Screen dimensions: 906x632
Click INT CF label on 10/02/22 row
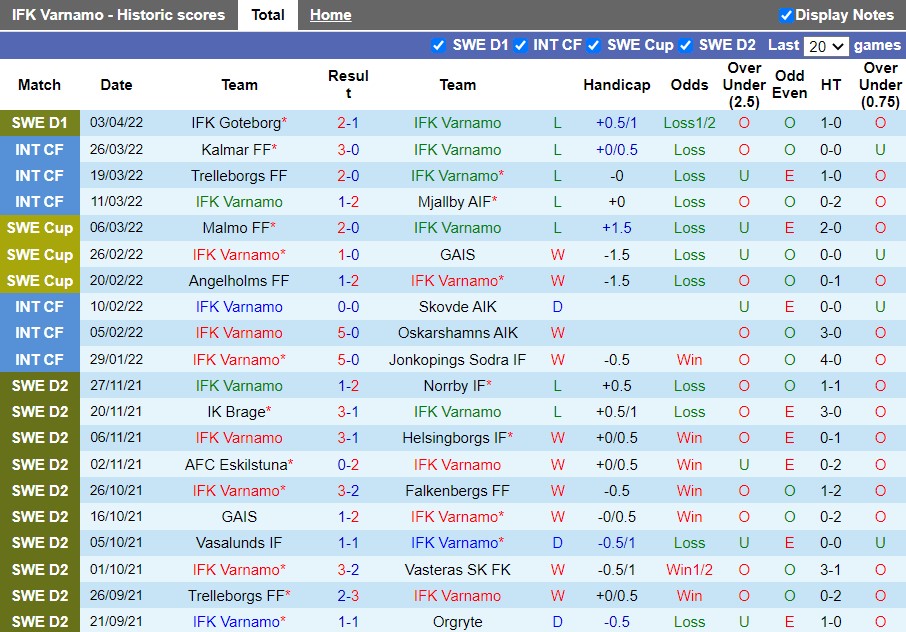click(40, 307)
